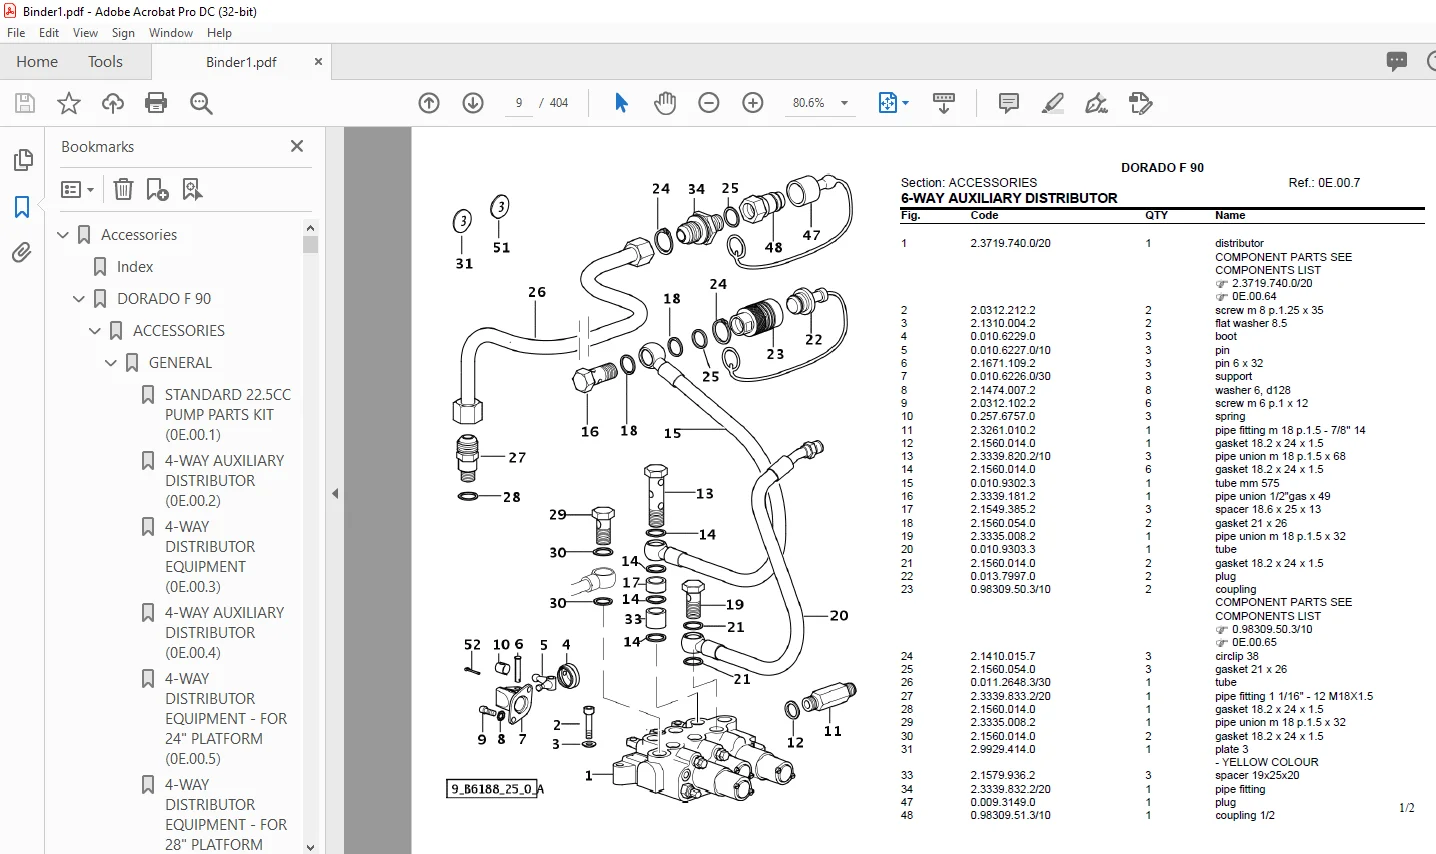The height and width of the screenshot is (854, 1436).
Task: Click the Ref.: 0E.00.7 text
Action: point(1324,183)
